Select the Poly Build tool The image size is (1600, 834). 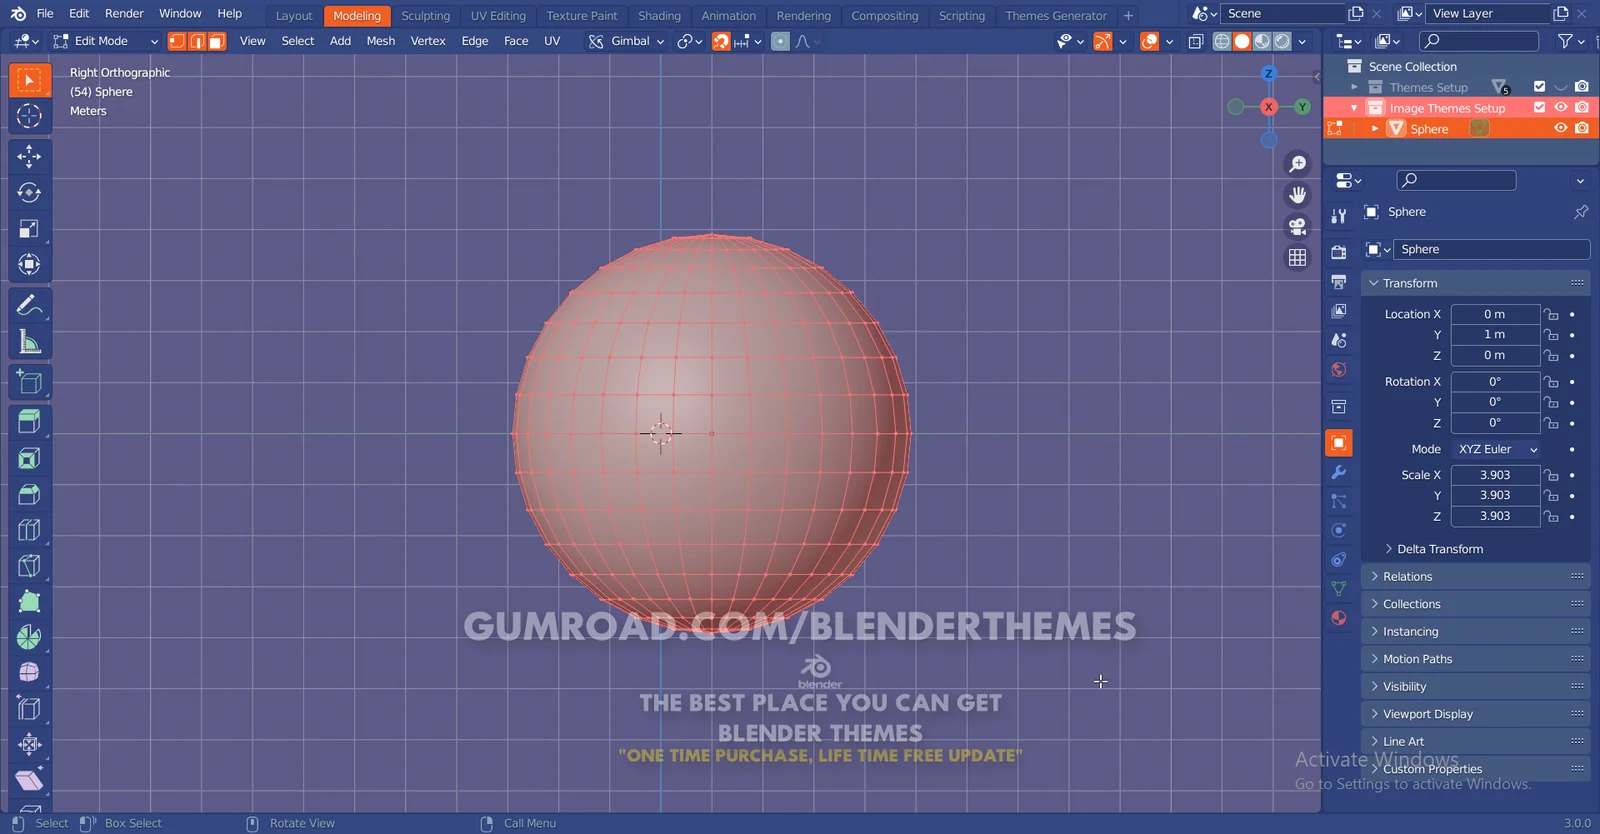click(29, 602)
